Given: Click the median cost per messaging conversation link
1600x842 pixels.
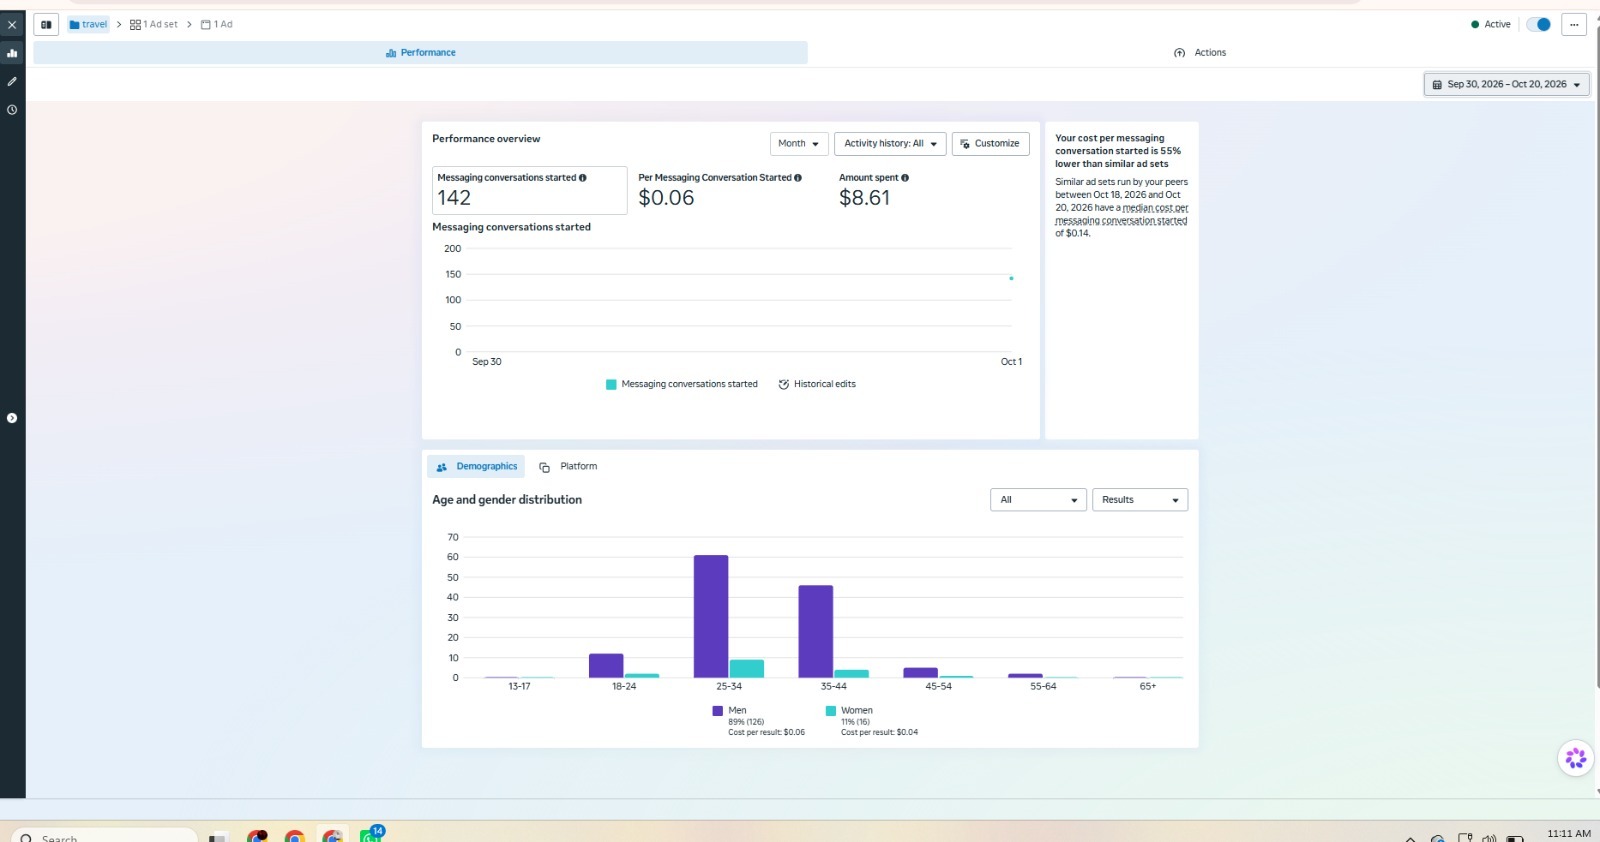Looking at the screenshot, I should [1122, 215].
